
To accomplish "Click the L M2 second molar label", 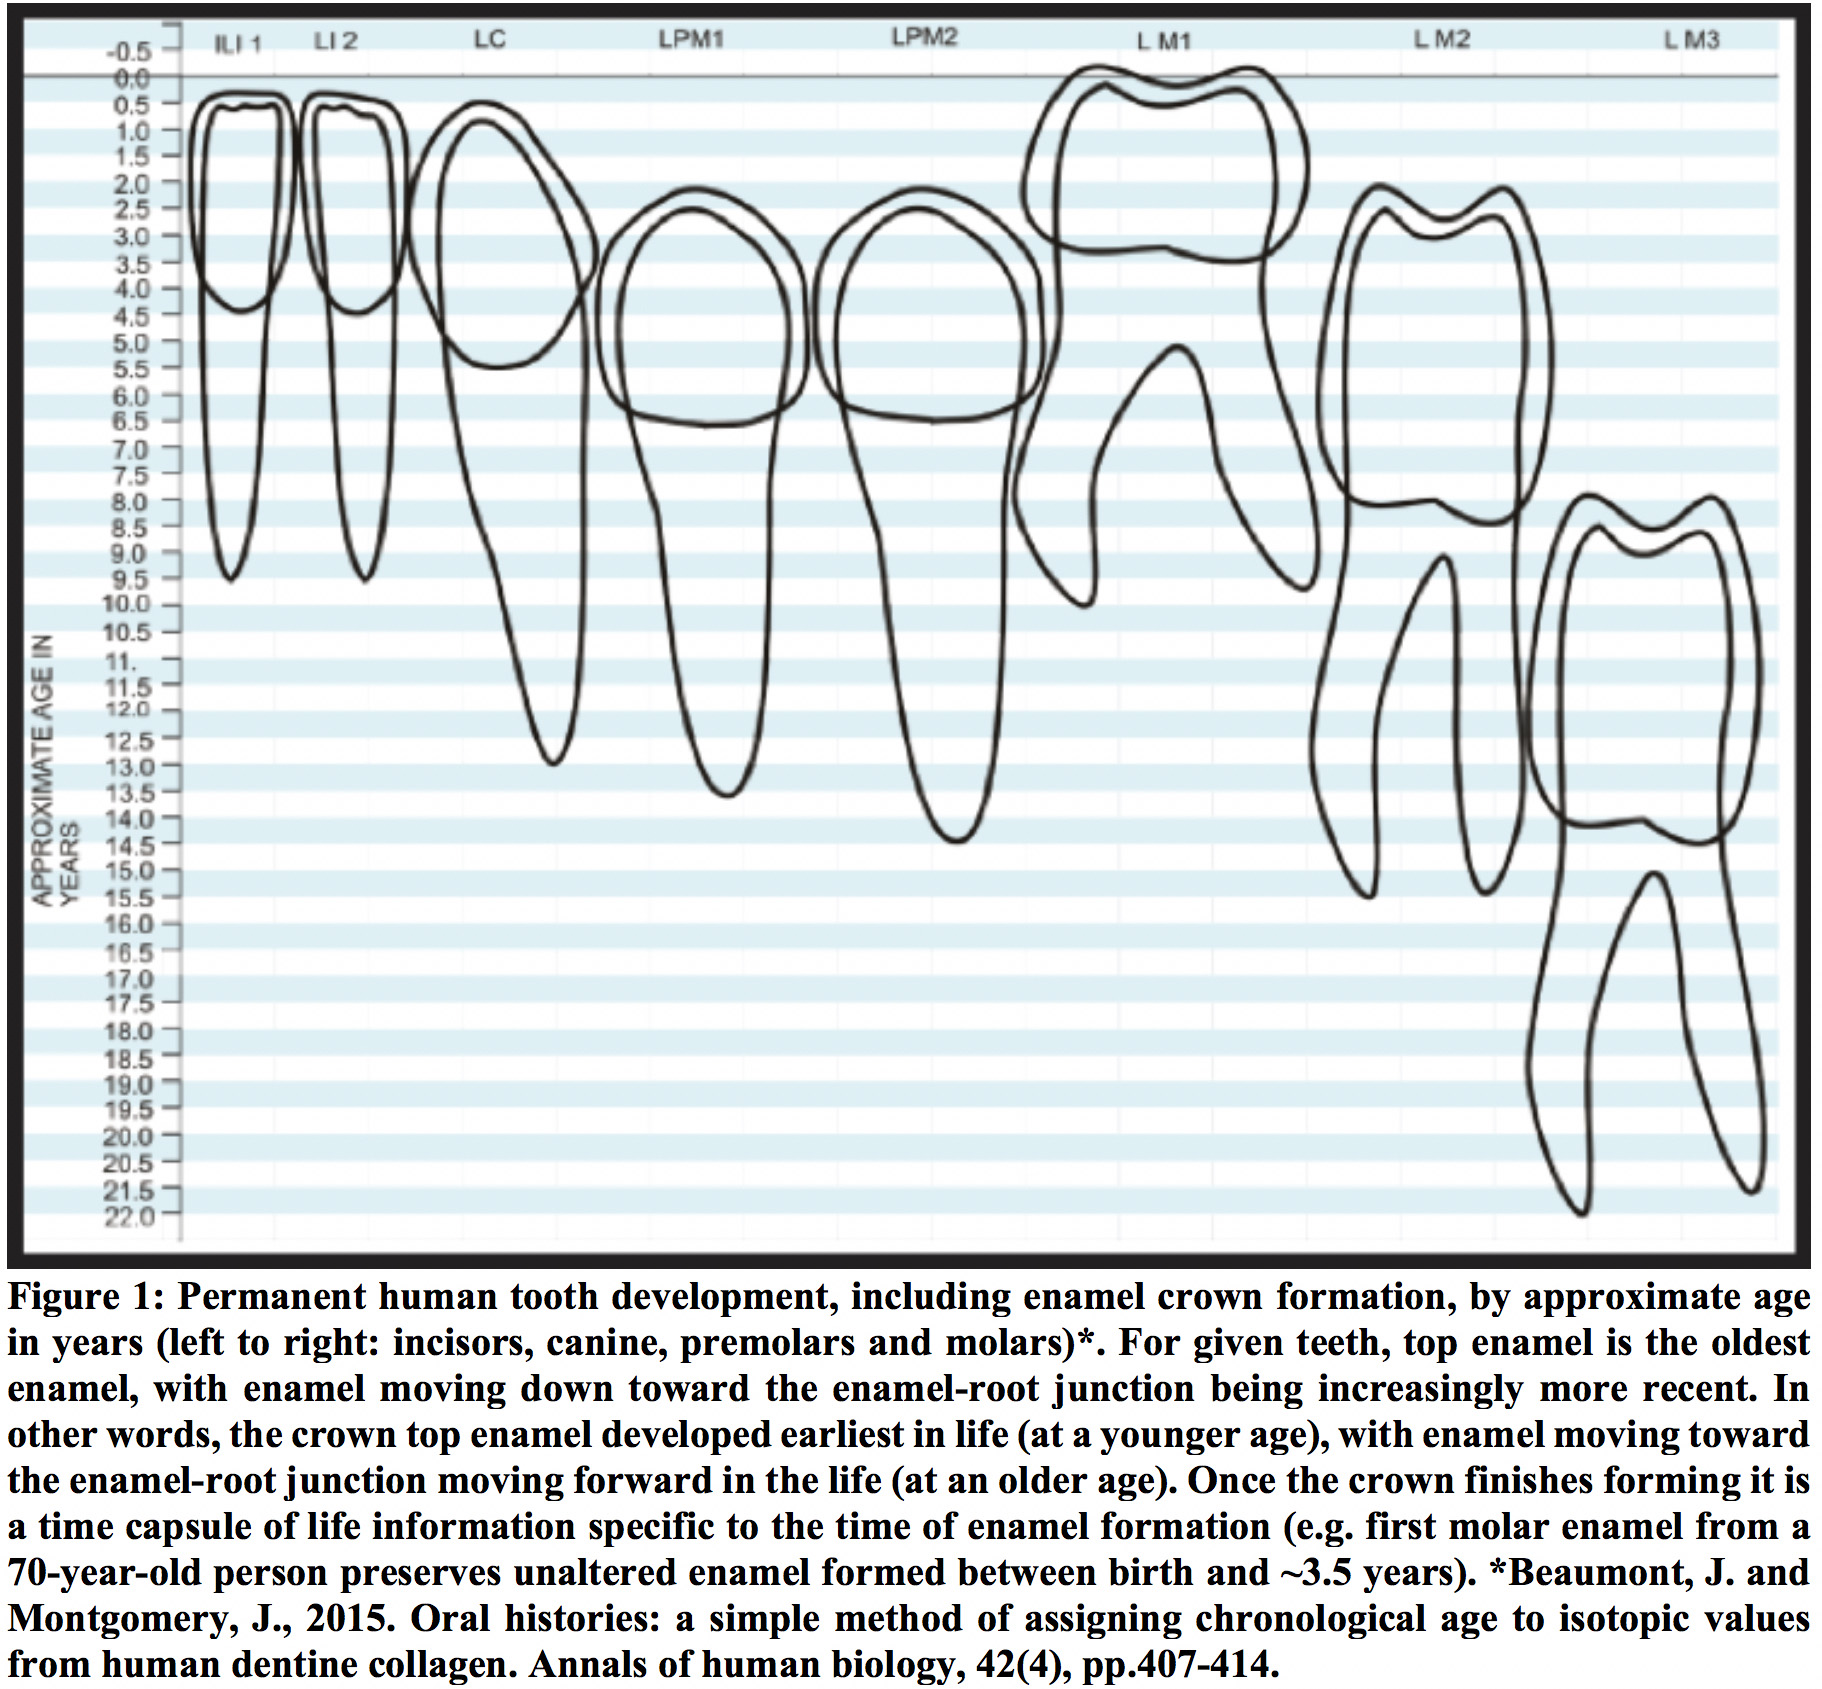I will coord(1441,40).
